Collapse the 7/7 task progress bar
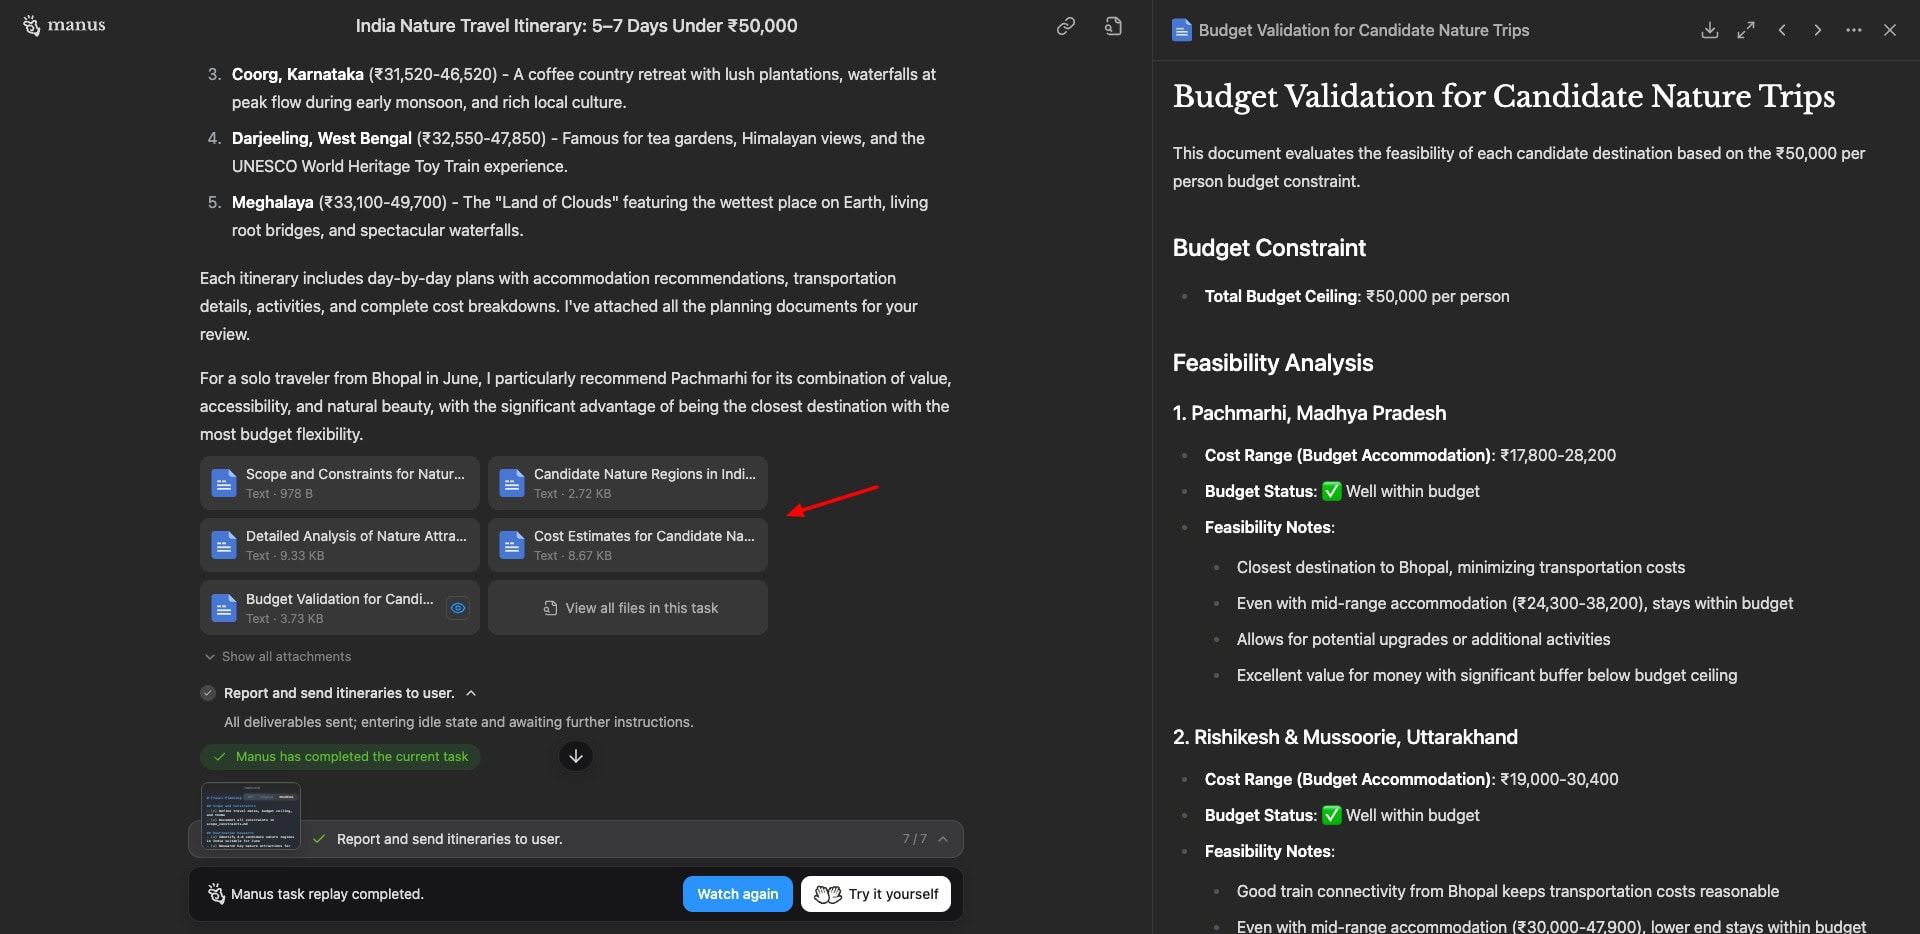Viewport: 1920px width, 934px height. coord(943,839)
